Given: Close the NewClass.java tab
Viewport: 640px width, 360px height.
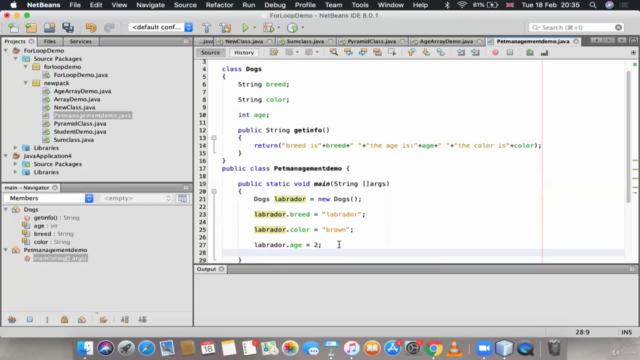Looking at the screenshot, I should coord(269,41).
